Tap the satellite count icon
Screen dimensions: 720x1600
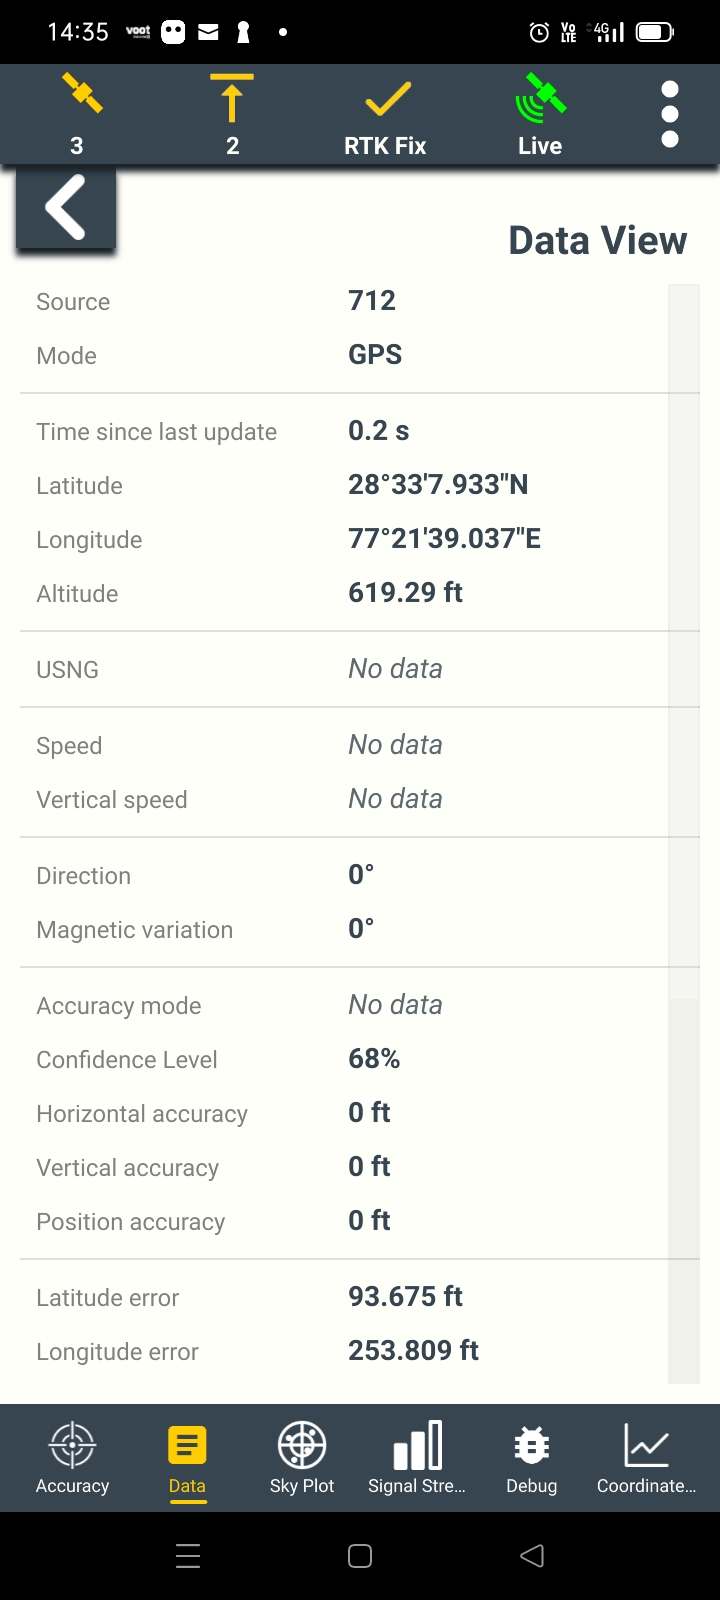click(x=78, y=97)
